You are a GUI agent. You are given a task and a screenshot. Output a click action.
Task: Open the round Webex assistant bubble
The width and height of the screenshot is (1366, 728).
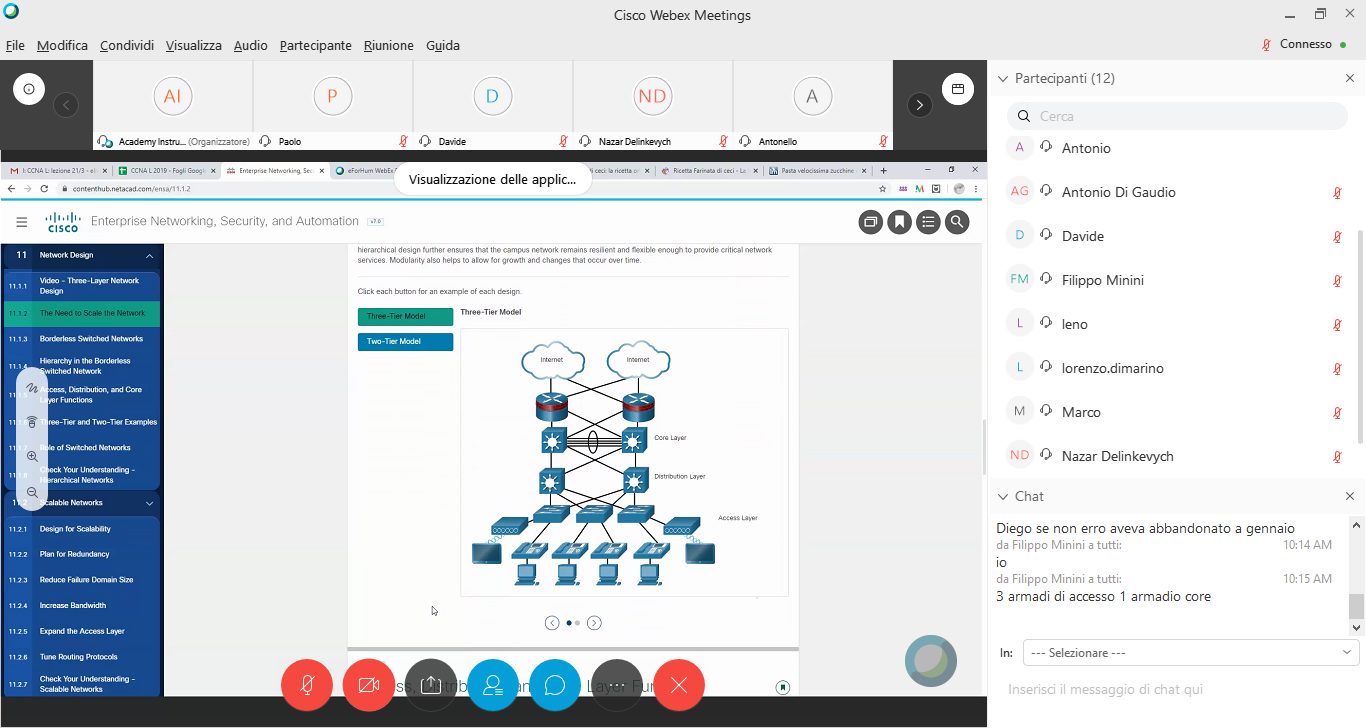point(931,660)
